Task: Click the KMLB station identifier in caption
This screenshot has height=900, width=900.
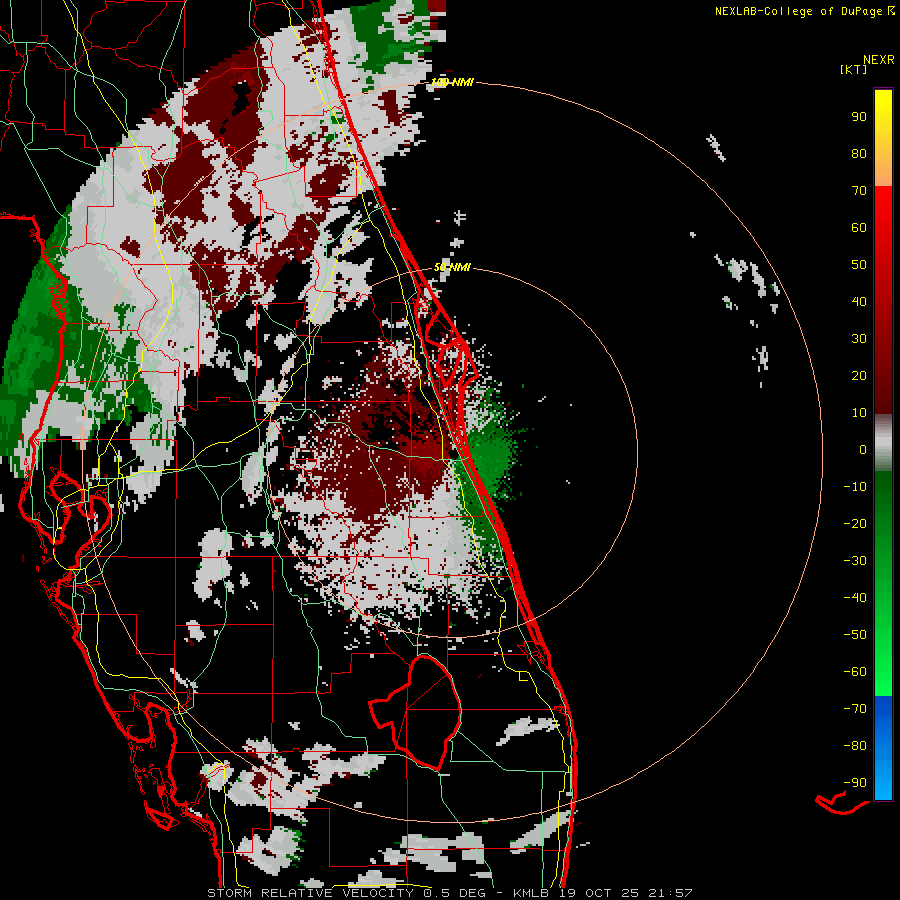Action: [532, 893]
